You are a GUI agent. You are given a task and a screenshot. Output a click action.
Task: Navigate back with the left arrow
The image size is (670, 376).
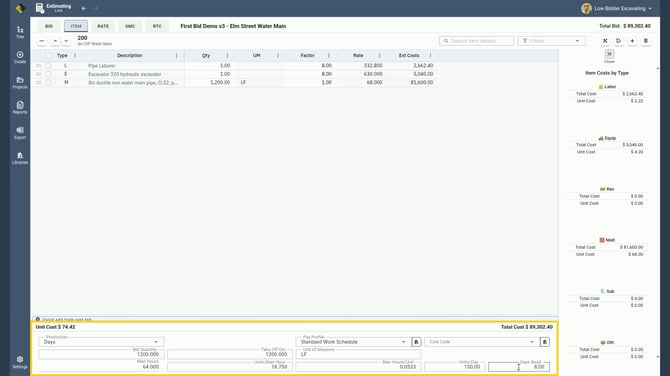pyautogui.click(x=84, y=8)
